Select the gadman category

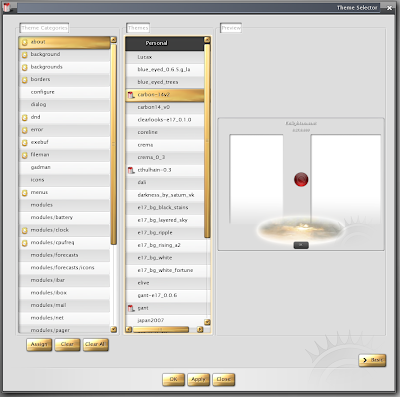(64, 168)
